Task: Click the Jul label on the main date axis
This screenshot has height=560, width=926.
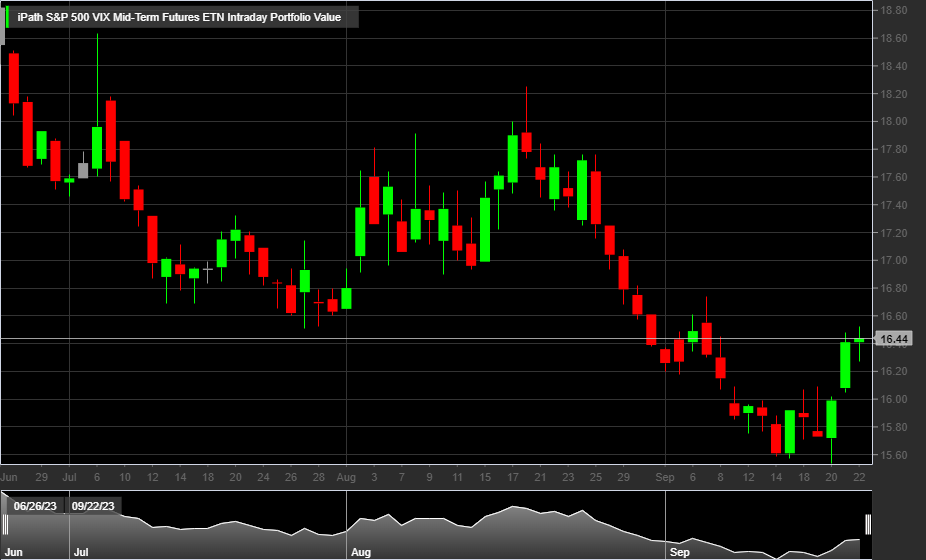Action: pyautogui.click(x=69, y=477)
